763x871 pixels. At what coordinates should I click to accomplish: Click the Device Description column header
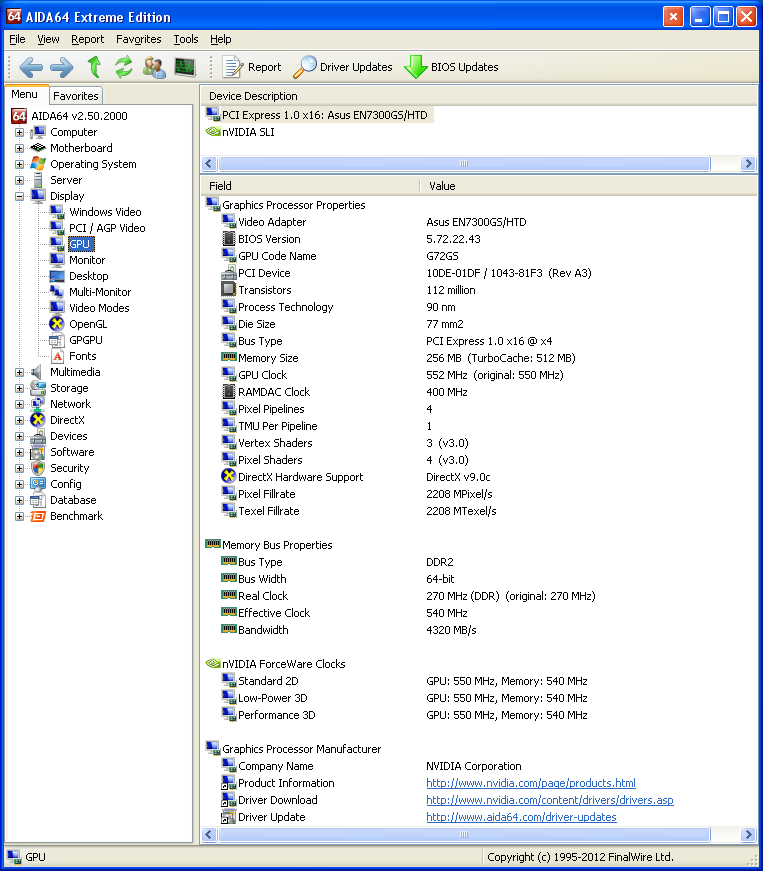(x=479, y=96)
